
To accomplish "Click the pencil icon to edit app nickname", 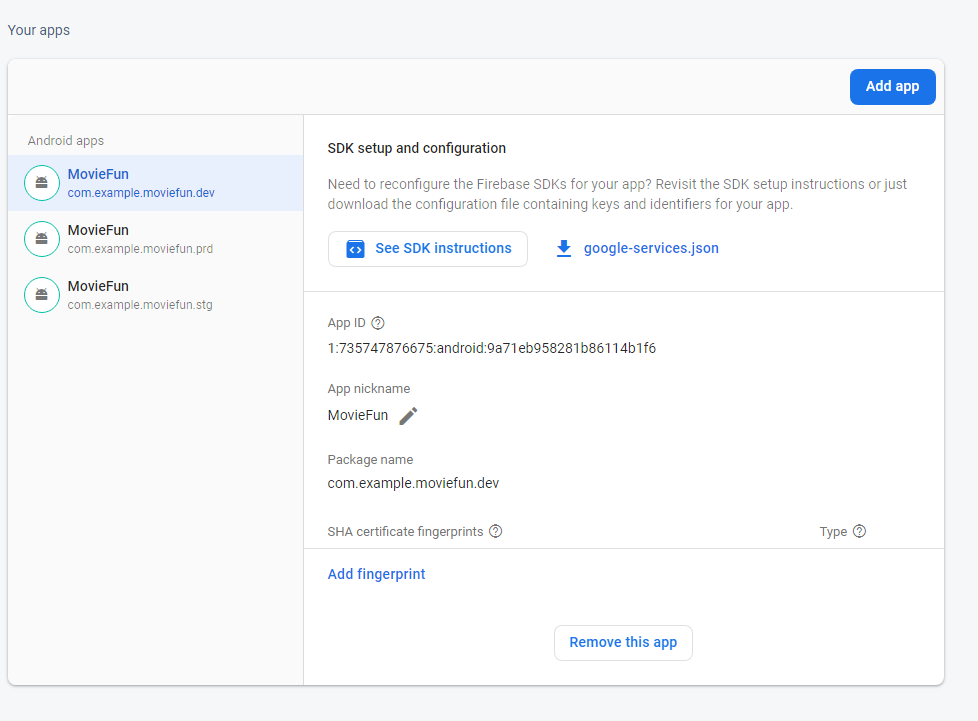I will point(408,416).
